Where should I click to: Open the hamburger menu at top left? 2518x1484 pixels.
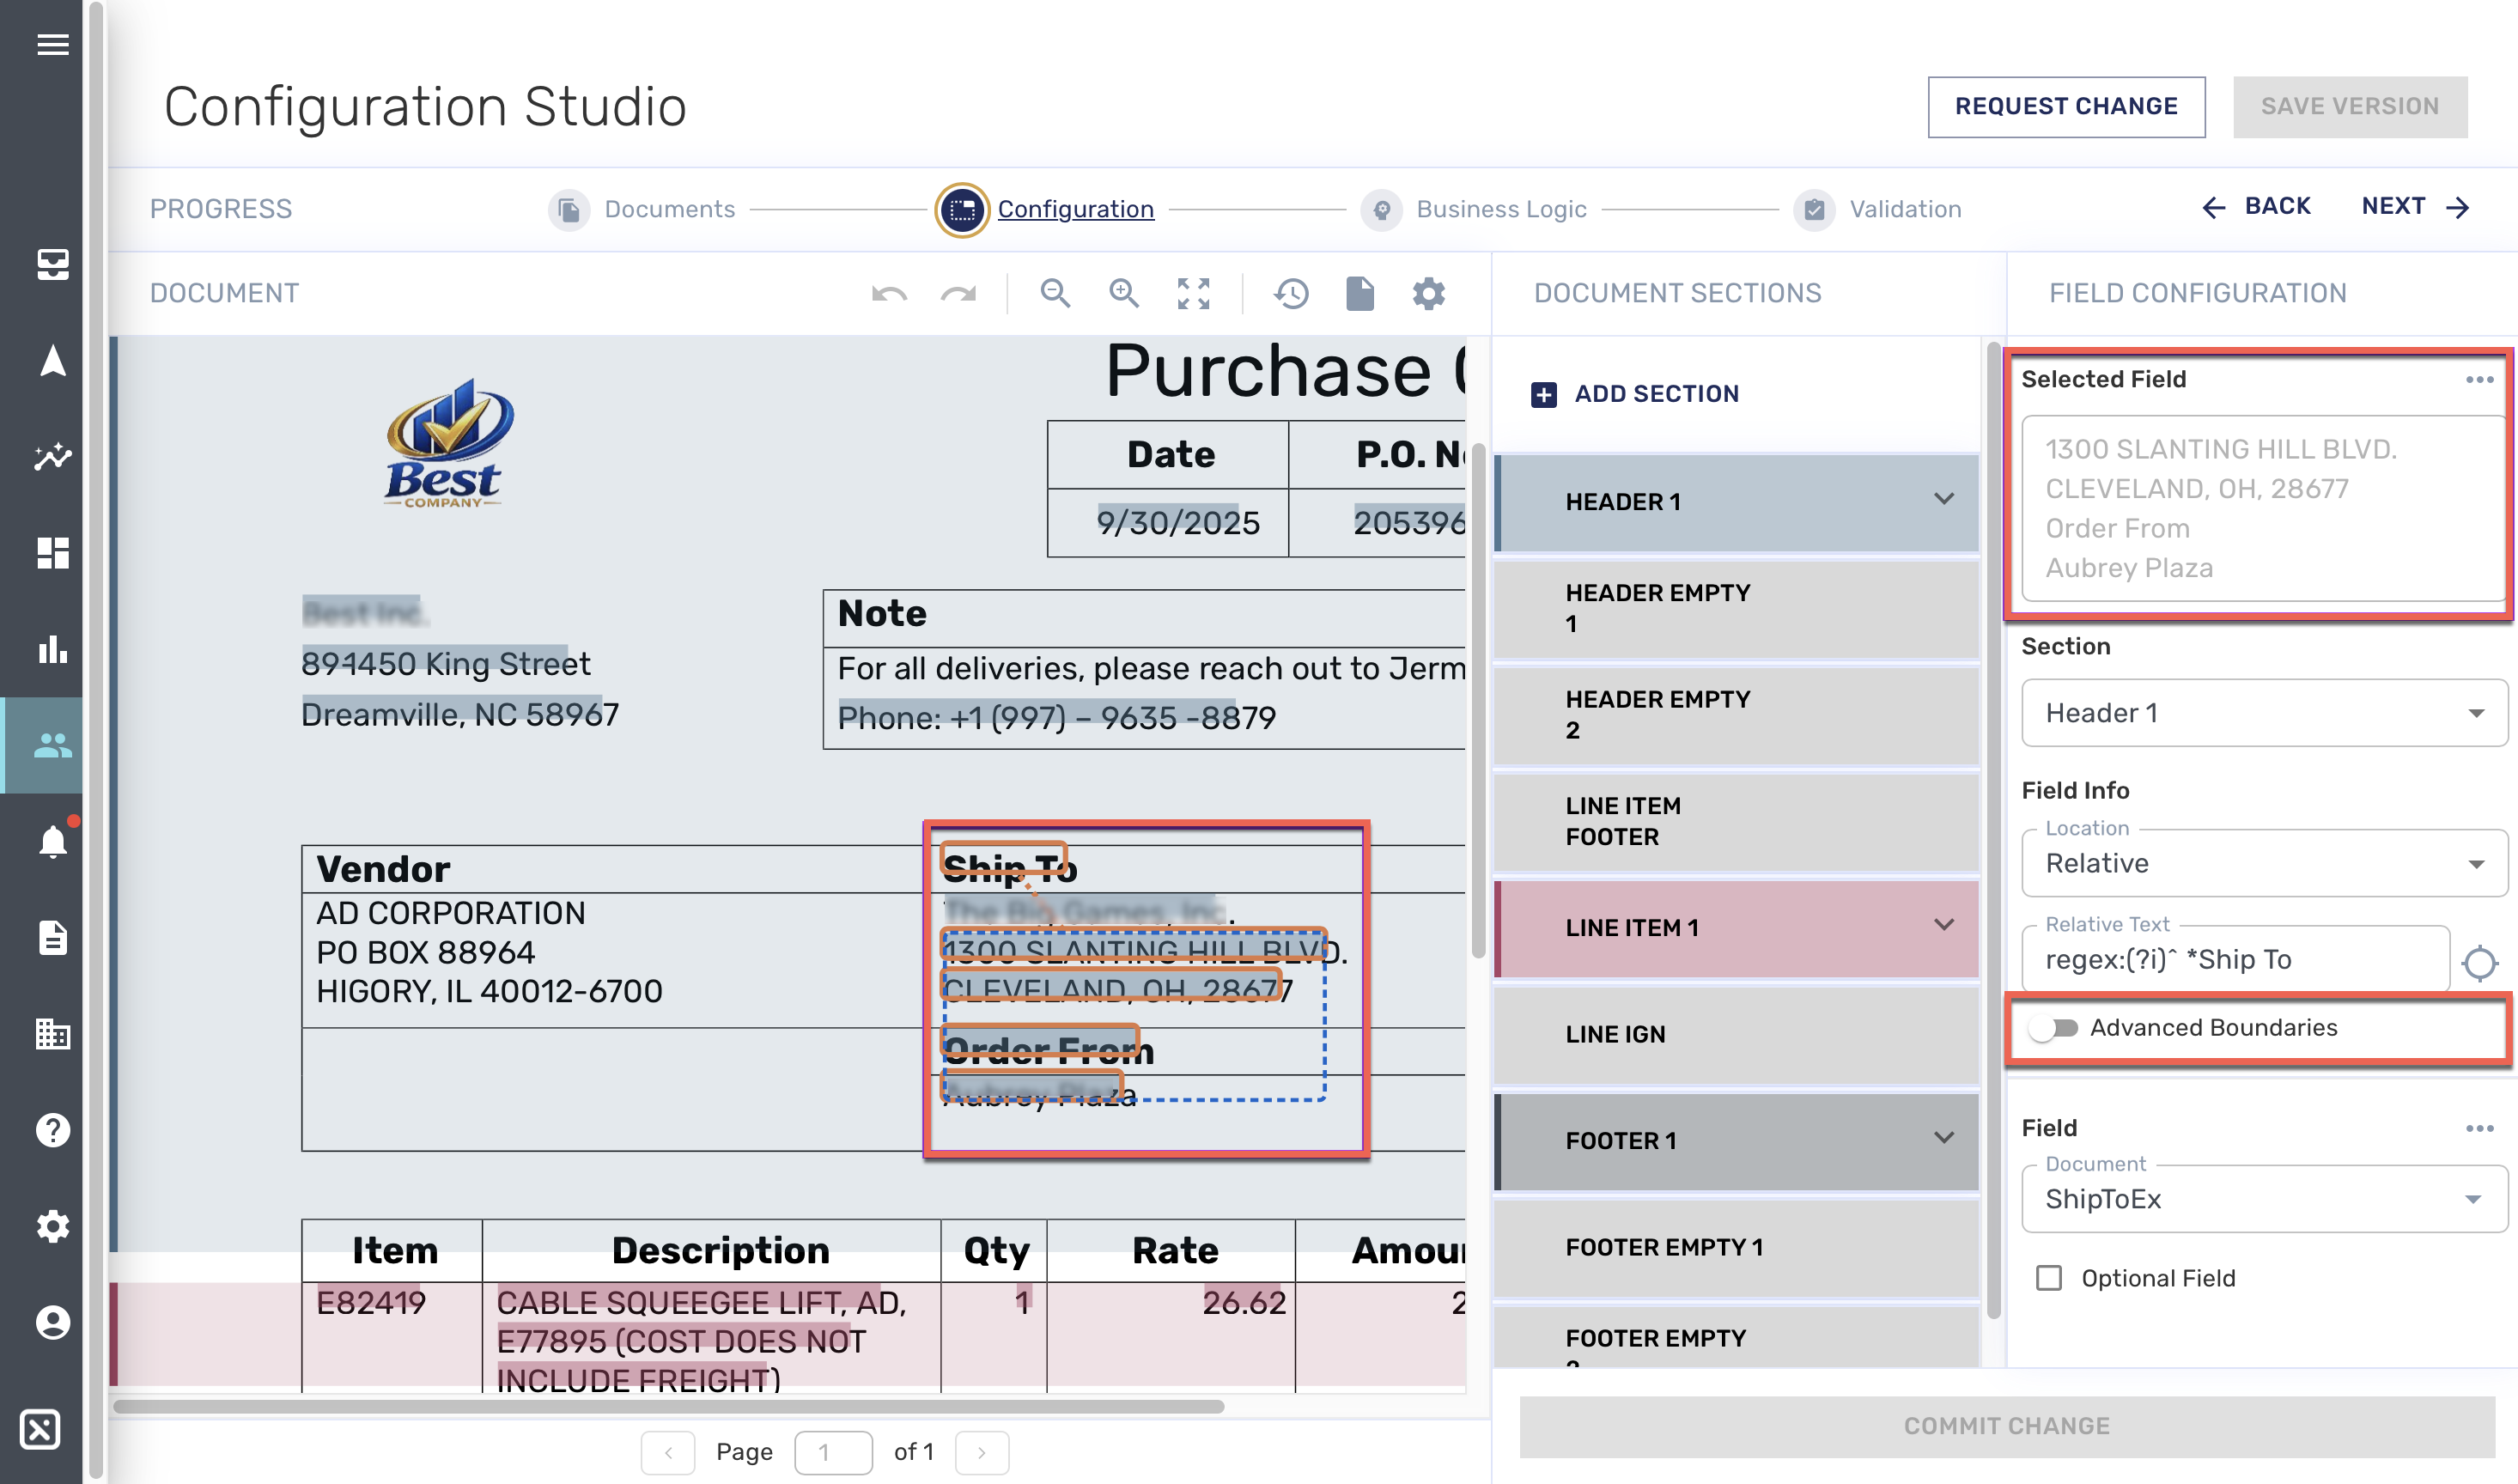coord(52,44)
